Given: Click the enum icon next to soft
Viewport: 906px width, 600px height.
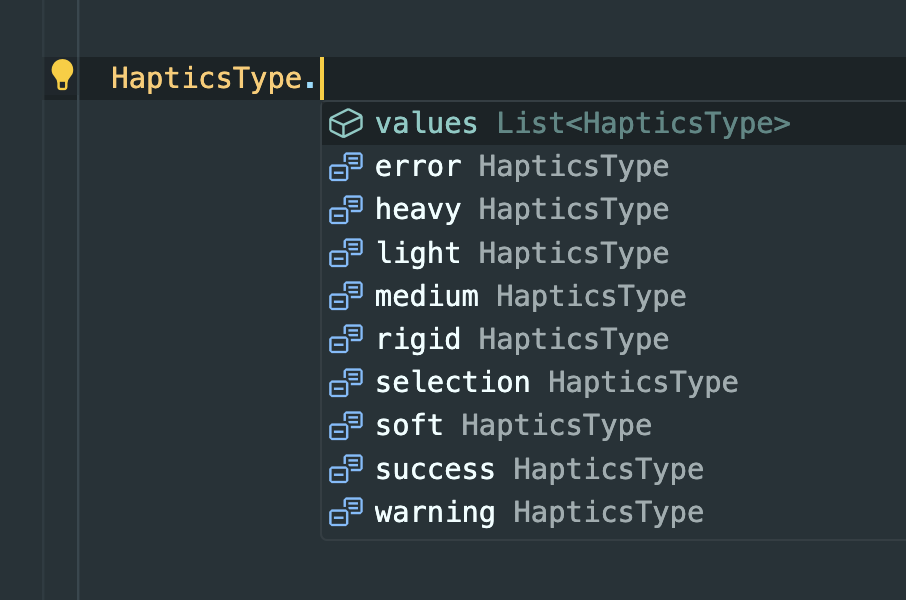Looking at the screenshot, I should click(346, 426).
